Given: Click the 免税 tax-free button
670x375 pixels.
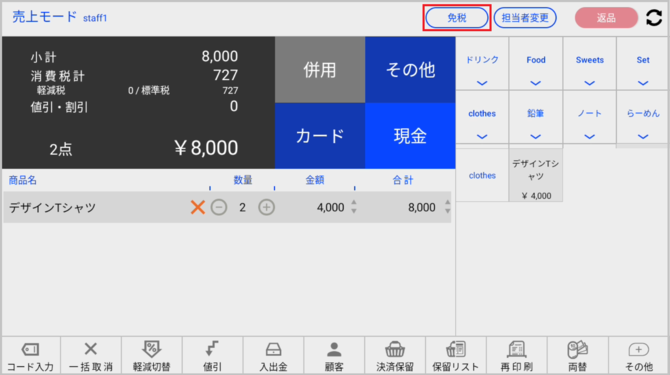Looking at the screenshot, I should (x=457, y=18).
